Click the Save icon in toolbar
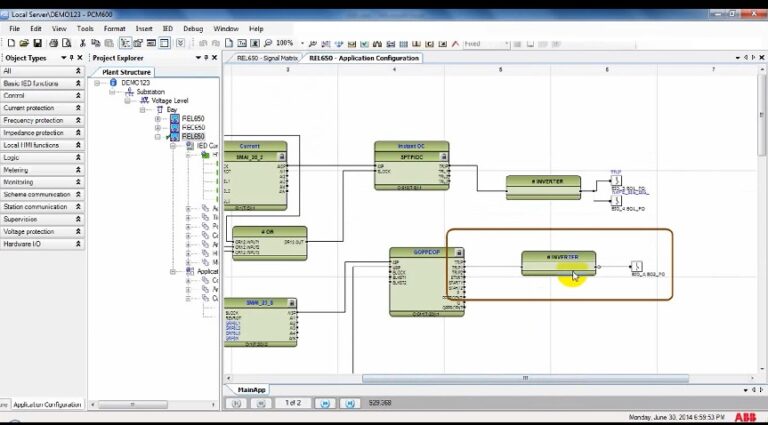The height and width of the screenshot is (425, 768). coord(37,43)
